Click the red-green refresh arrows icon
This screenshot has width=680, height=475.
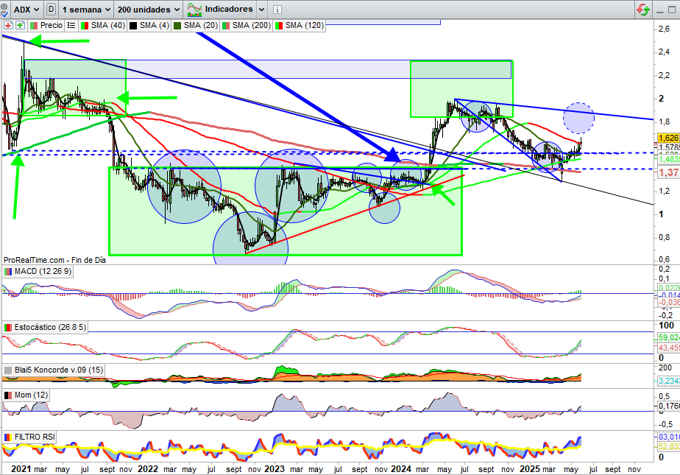(x=643, y=10)
